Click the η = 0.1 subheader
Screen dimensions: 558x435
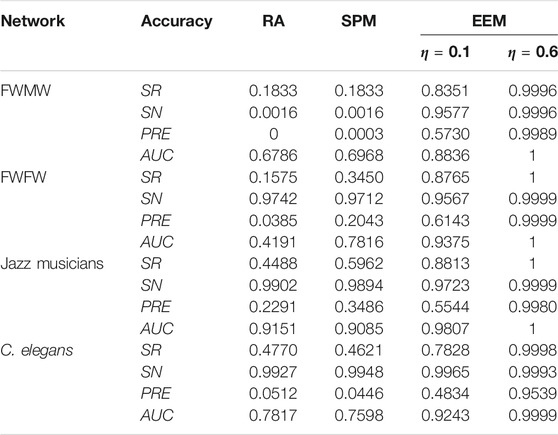coord(445,52)
